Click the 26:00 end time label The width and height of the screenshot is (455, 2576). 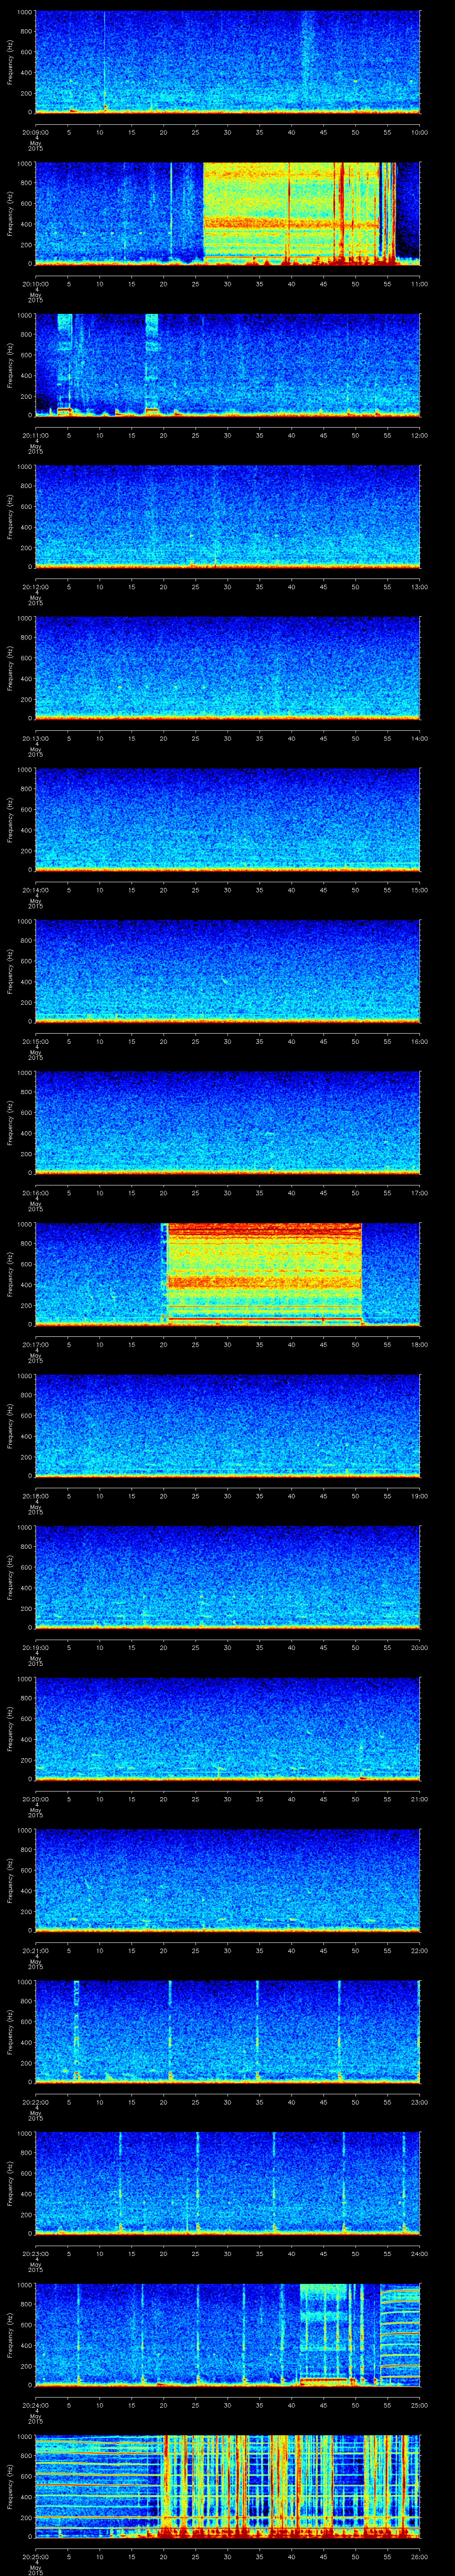pos(419,2556)
